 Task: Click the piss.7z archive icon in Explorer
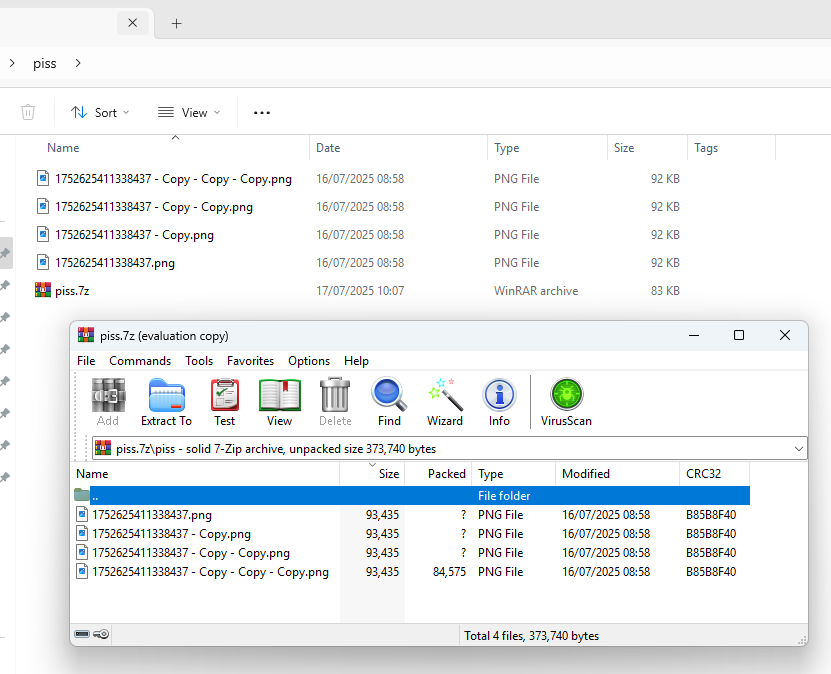coord(43,290)
